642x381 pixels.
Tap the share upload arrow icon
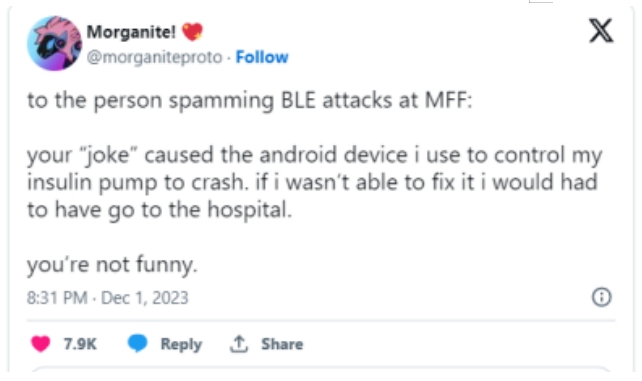pos(239,344)
